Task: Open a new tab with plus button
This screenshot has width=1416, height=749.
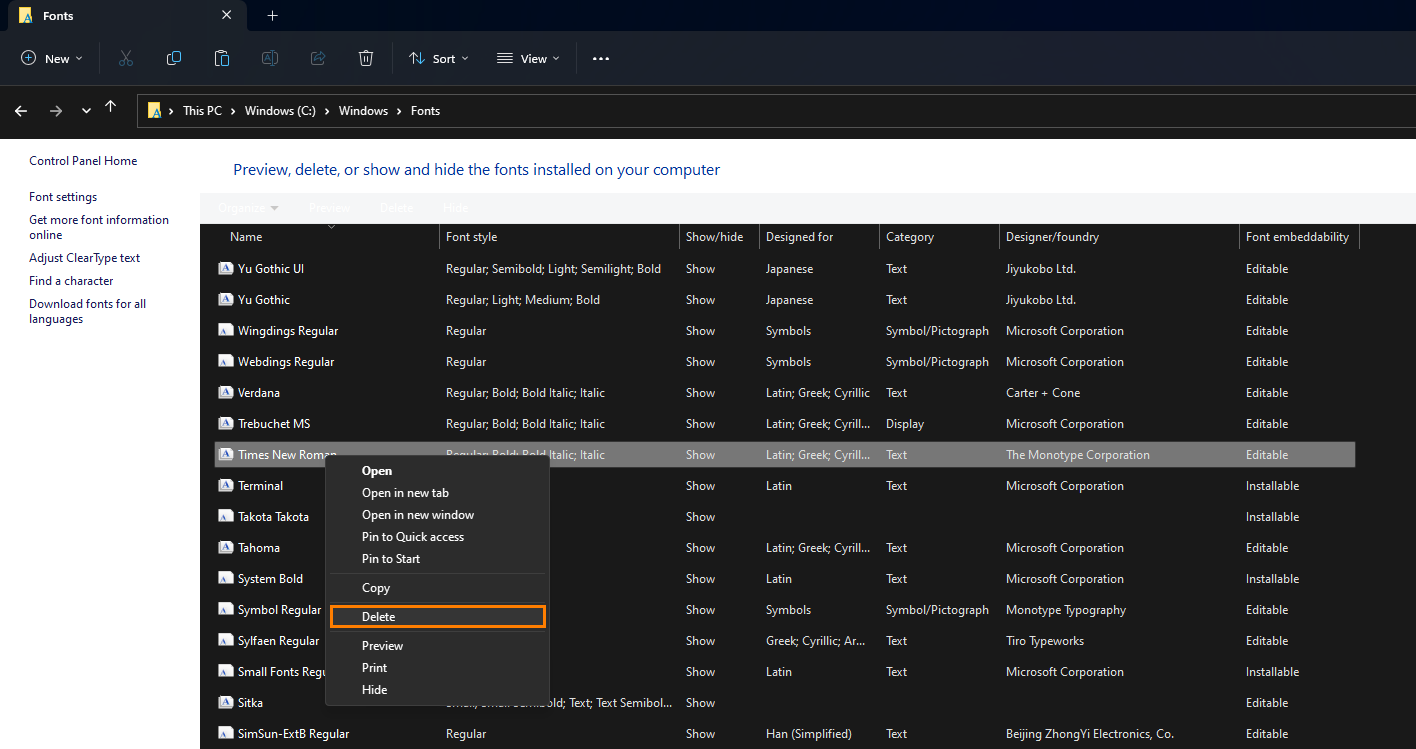Action: [273, 16]
